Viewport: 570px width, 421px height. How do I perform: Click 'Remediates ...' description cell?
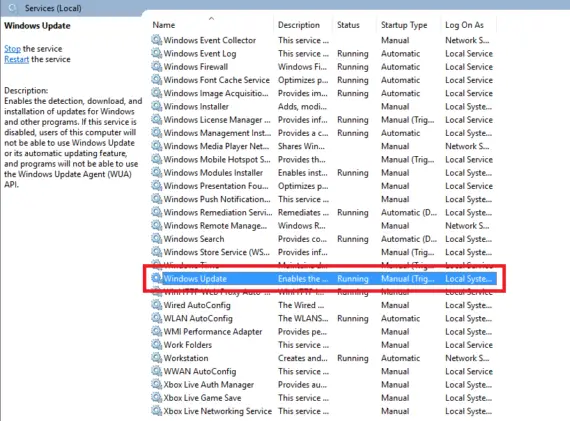[x=304, y=212]
